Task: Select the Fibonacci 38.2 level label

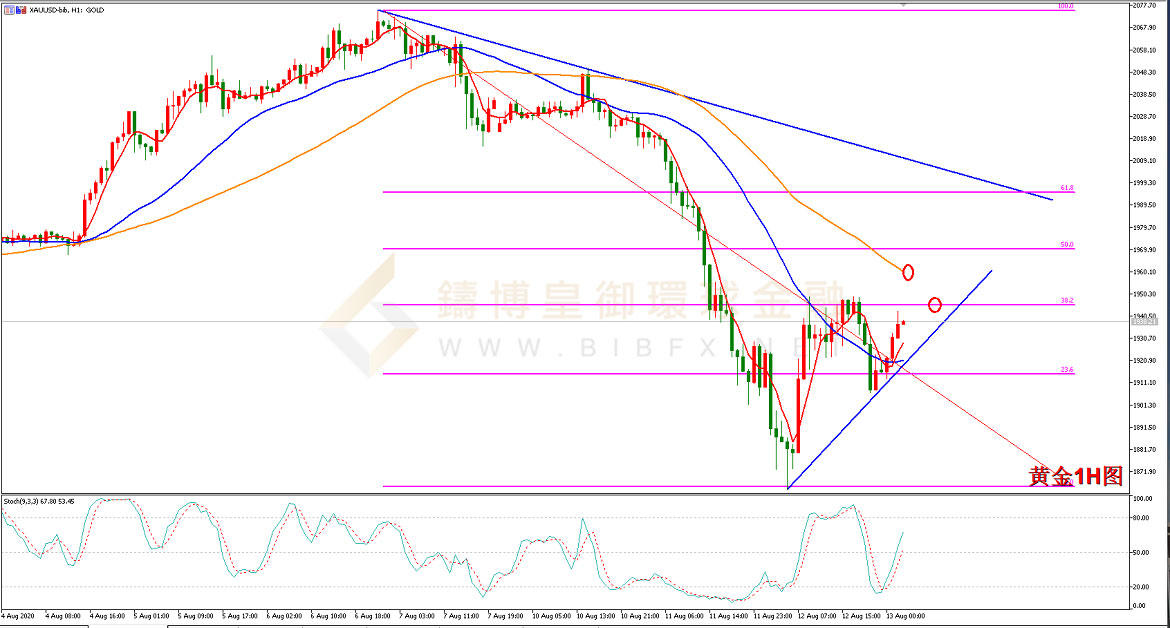Action: pyautogui.click(x=1067, y=301)
